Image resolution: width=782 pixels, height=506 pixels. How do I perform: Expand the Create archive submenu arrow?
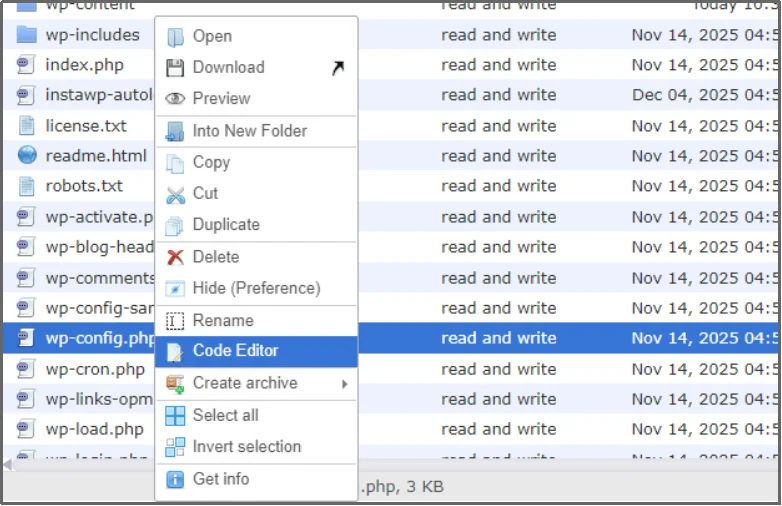(345, 384)
